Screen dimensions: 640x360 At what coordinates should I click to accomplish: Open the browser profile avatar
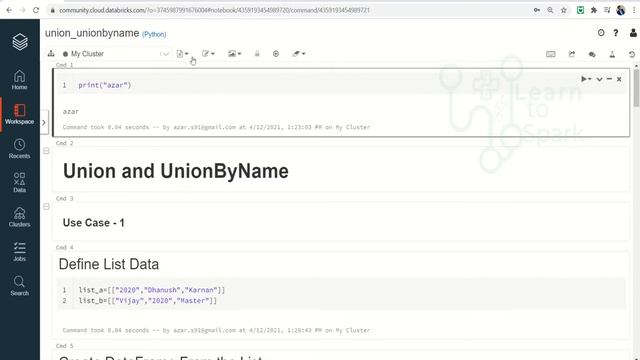coord(621,10)
